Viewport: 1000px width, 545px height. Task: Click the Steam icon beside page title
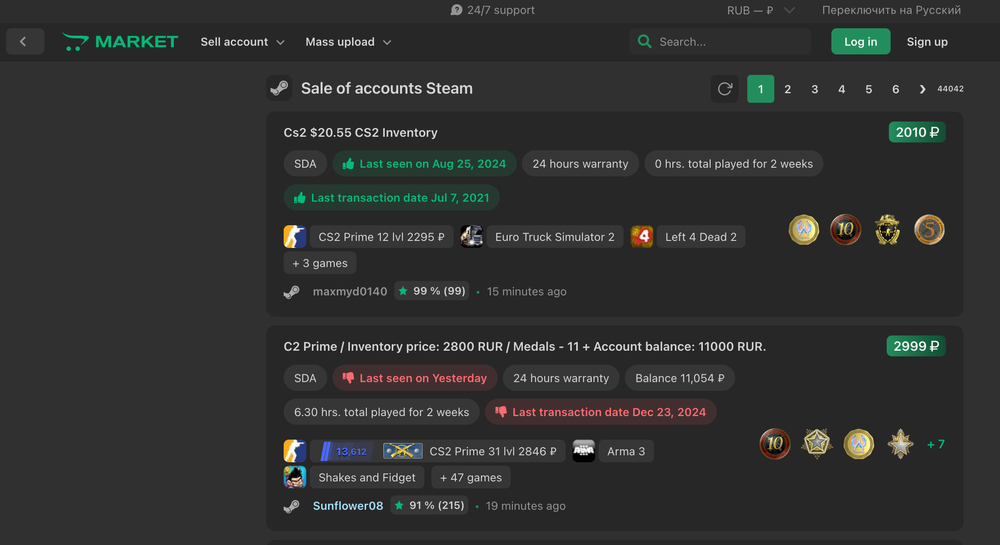[x=279, y=88]
